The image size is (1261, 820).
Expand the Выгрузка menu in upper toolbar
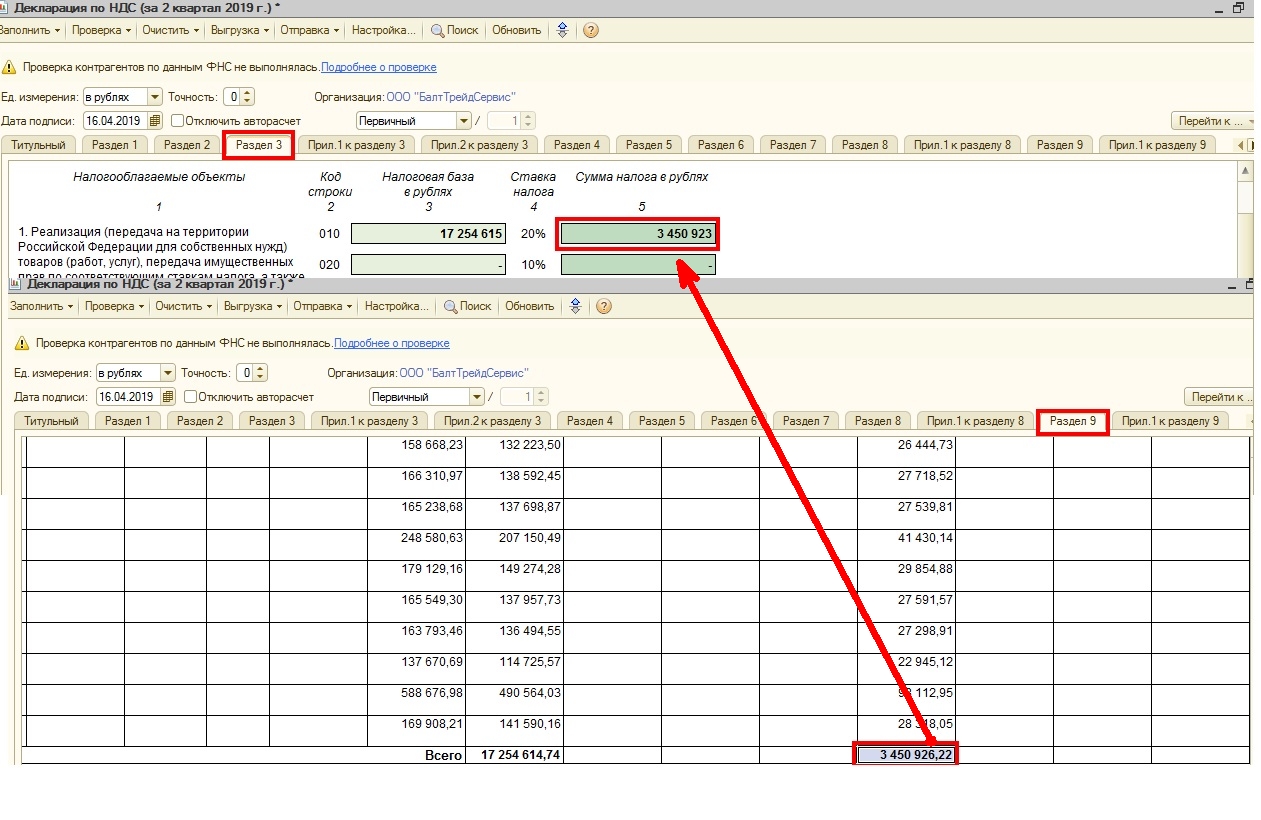pyautogui.click(x=240, y=30)
